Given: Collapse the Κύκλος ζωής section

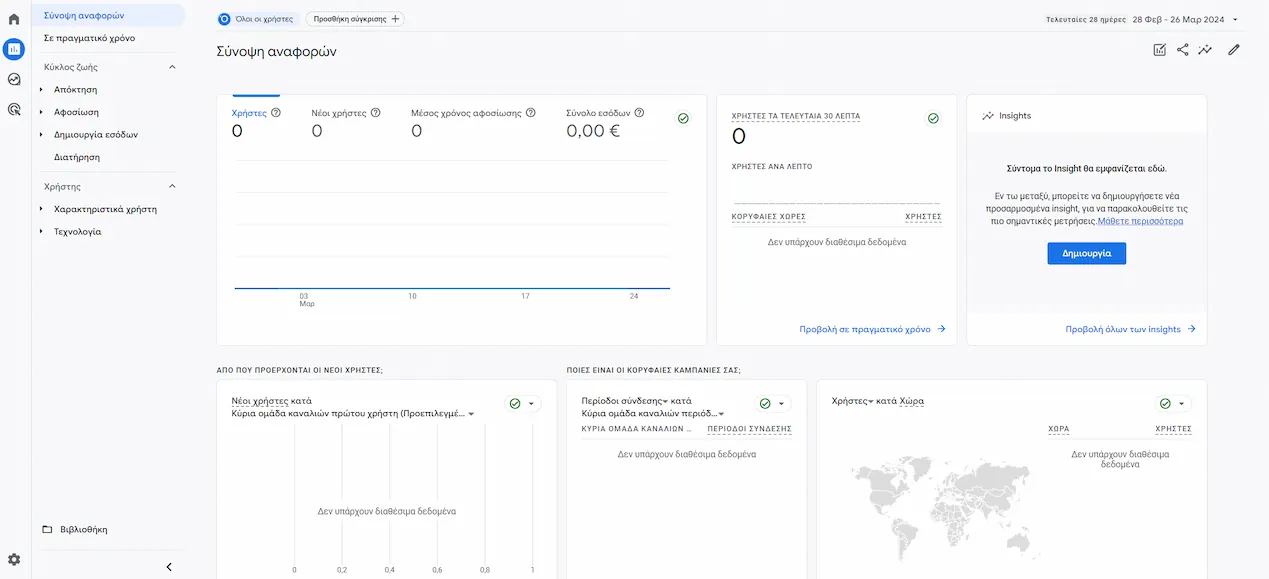Looking at the screenshot, I should [171, 66].
